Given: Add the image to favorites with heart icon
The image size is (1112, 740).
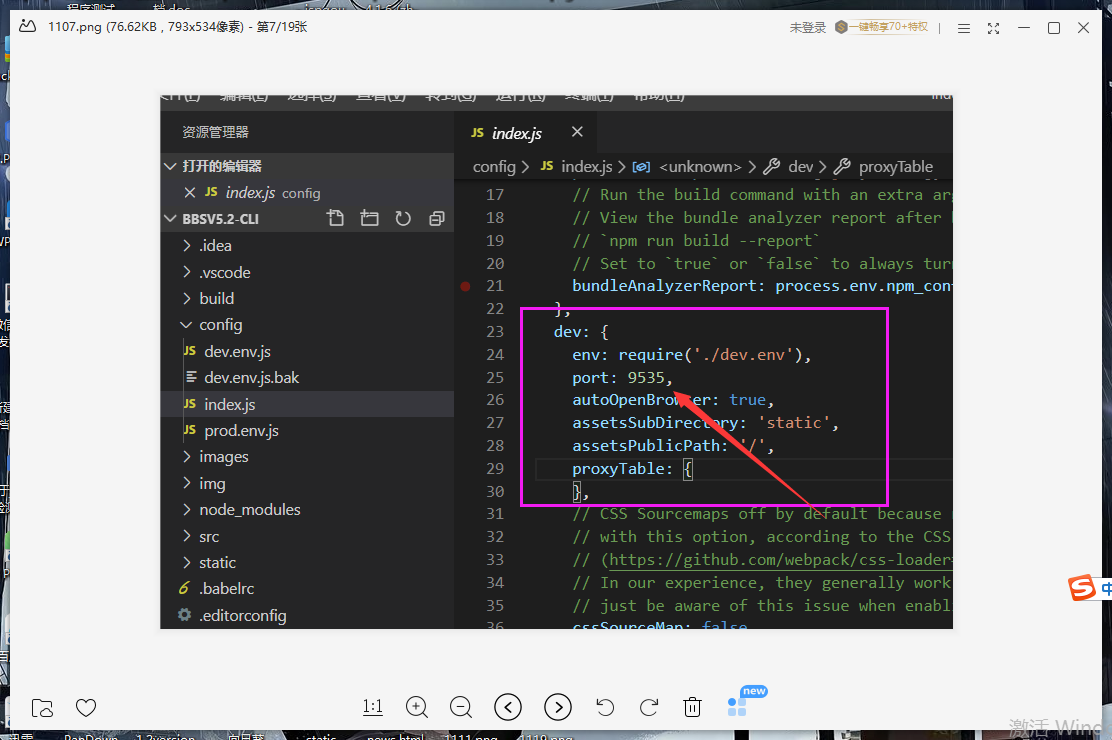Looking at the screenshot, I should pyautogui.click(x=86, y=708).
